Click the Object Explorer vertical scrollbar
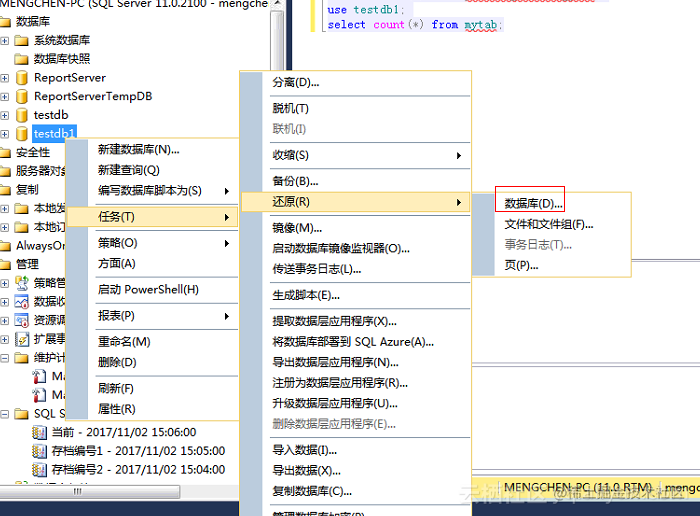This screenshot has height=516, width=700. click(x=277, y=40)
